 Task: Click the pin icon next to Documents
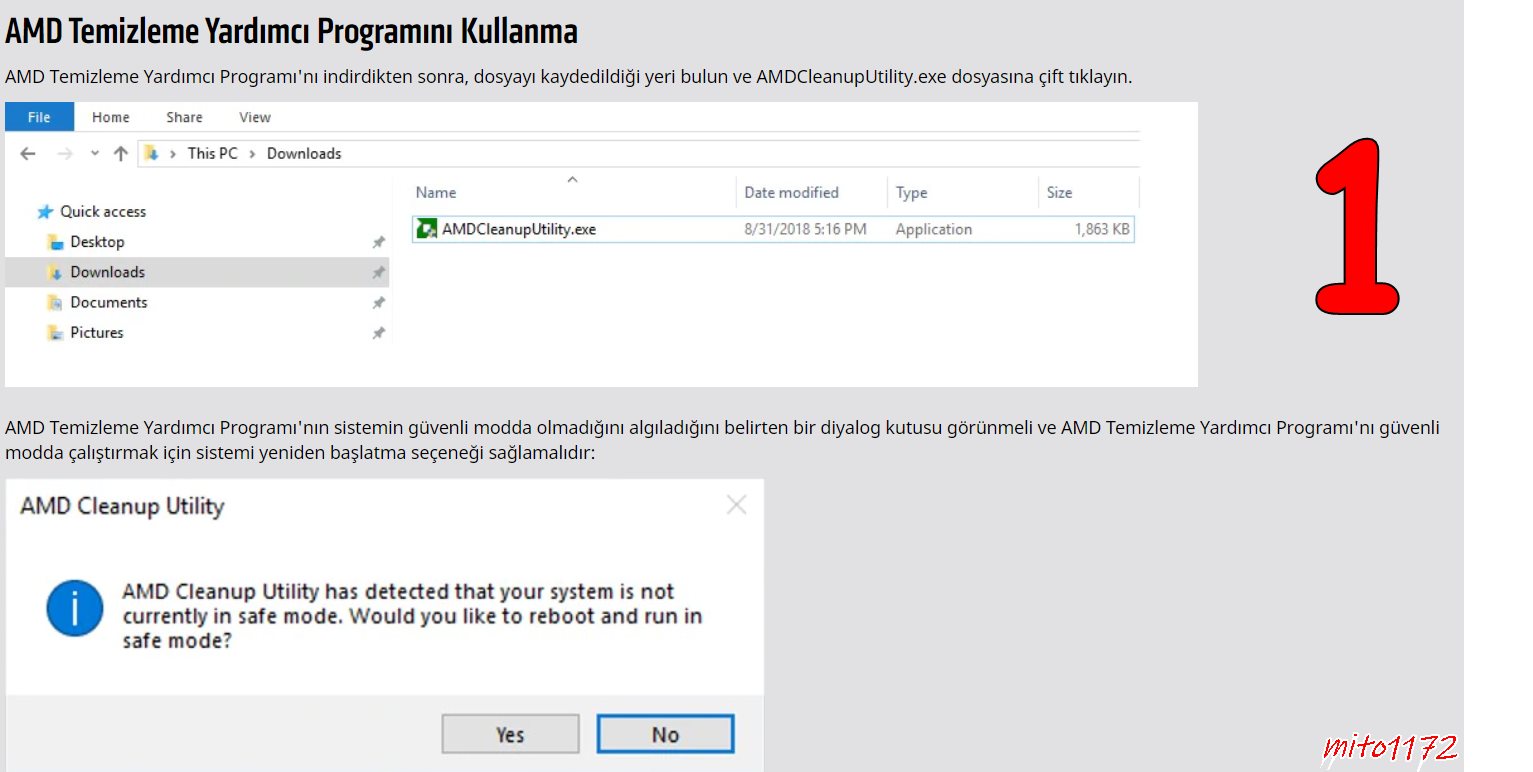pos(378,303)
